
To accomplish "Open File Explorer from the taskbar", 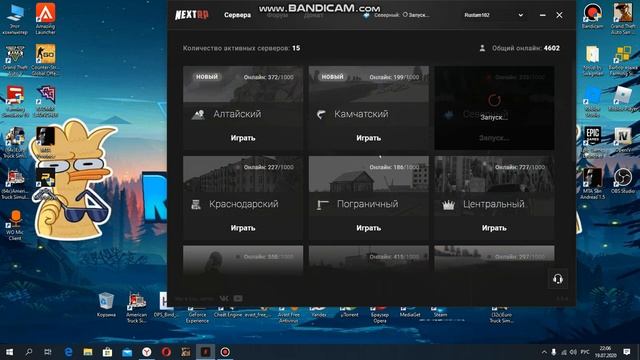I will tap(88, 352).
